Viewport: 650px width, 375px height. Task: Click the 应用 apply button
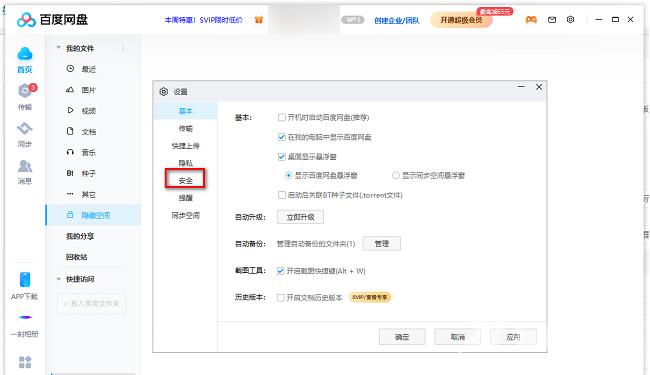click(x=513, y=337)
